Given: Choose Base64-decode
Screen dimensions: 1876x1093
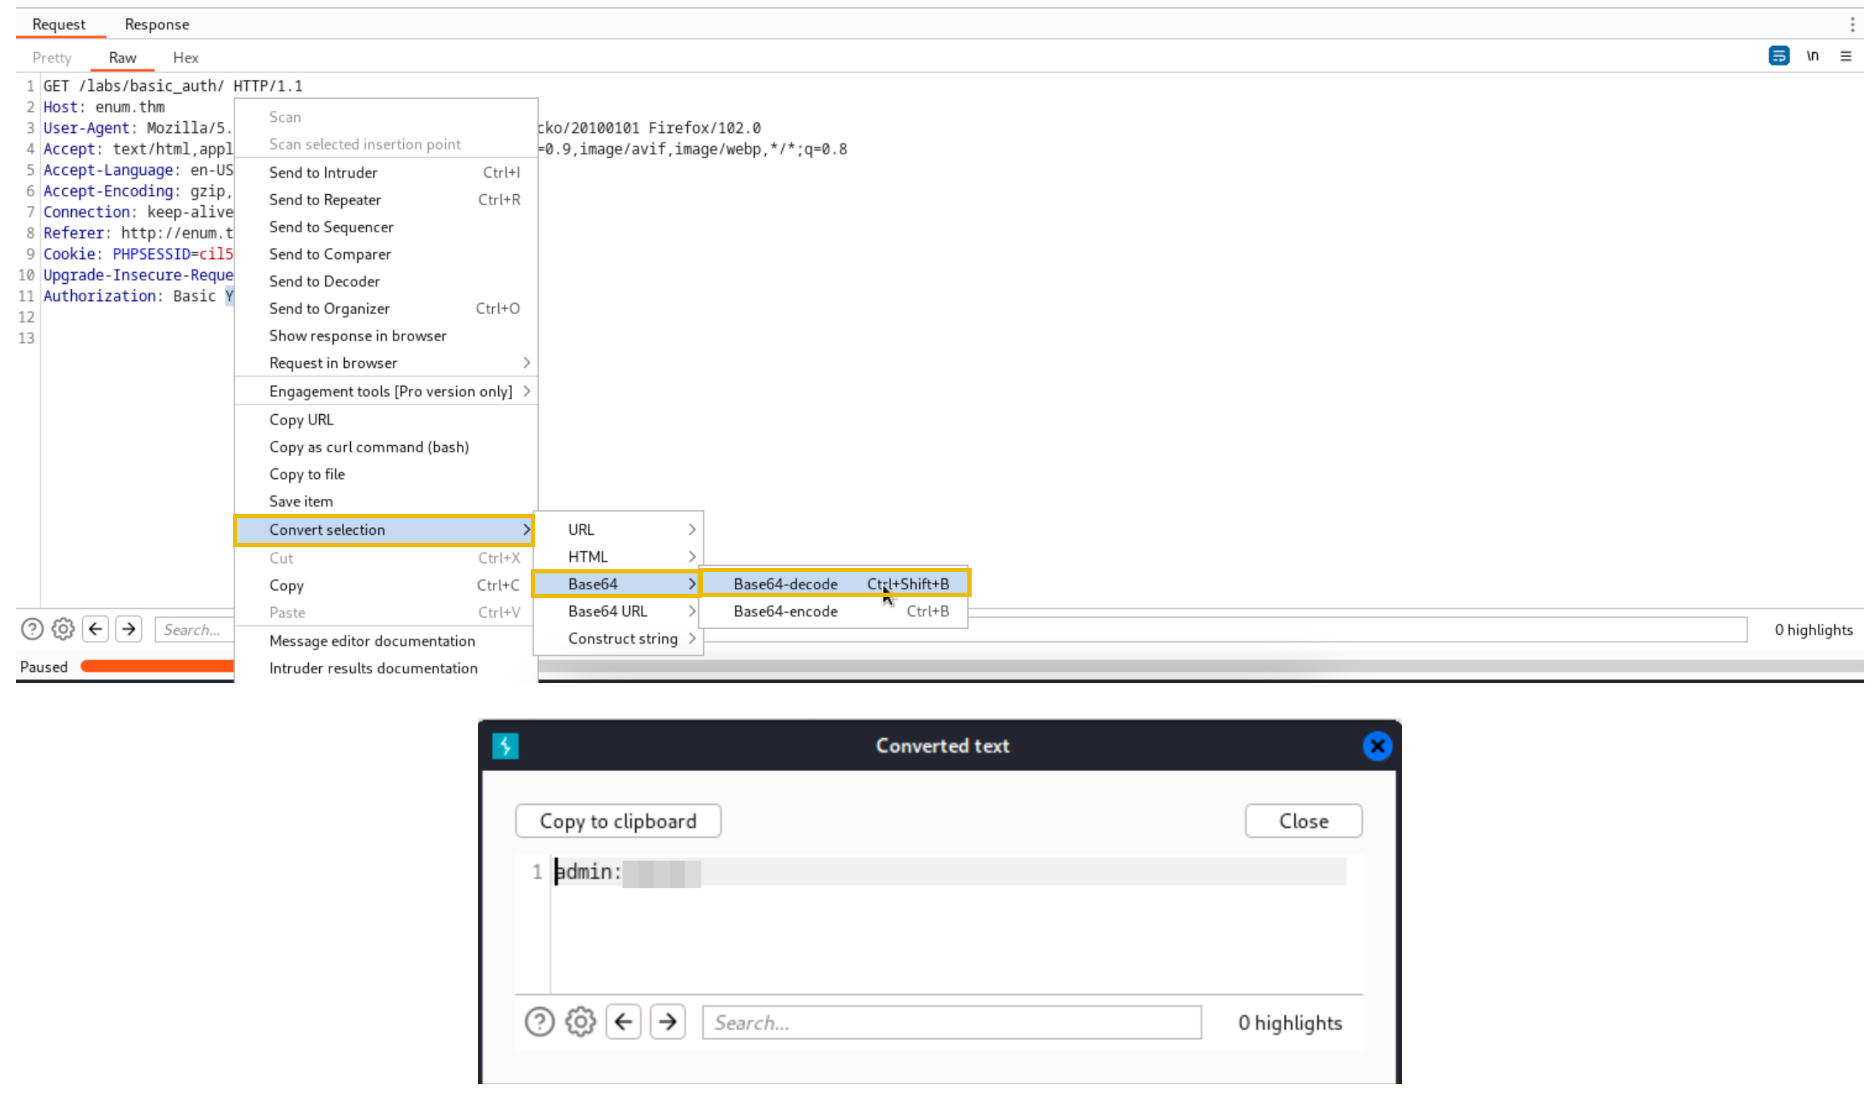Looking at the screenshot, I should [x=835, y=584].
